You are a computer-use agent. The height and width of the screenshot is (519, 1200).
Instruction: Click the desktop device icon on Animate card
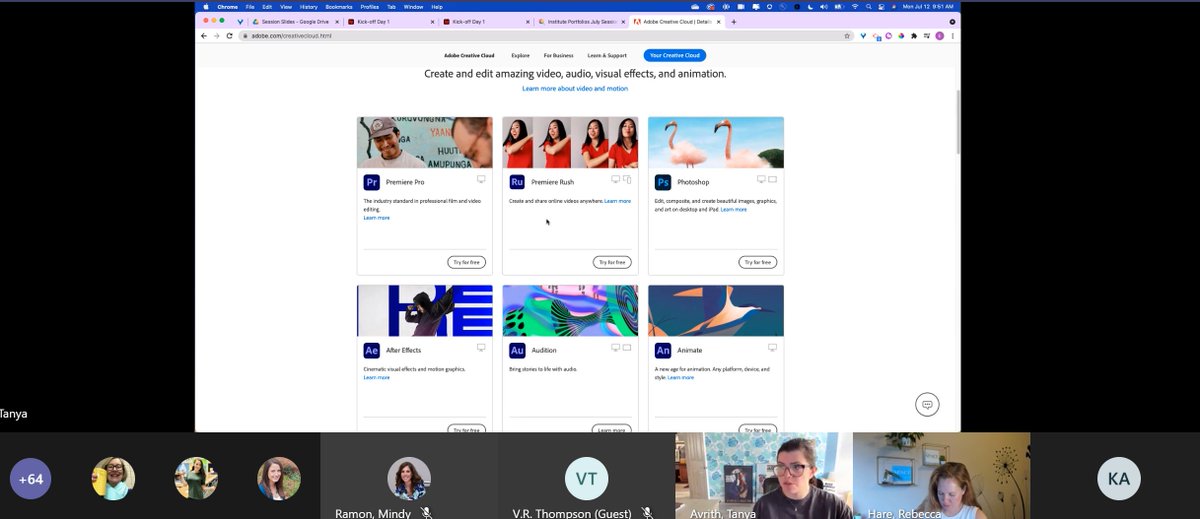point(772,347)
